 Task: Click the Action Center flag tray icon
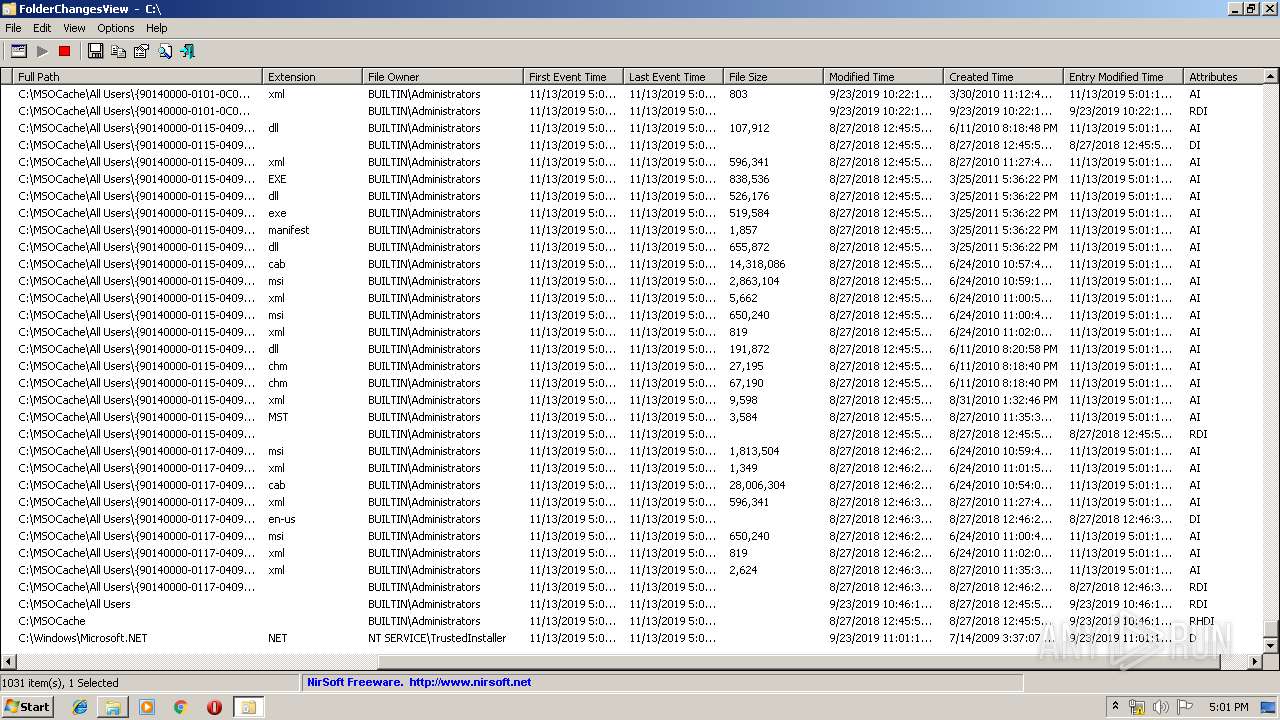1185,707
